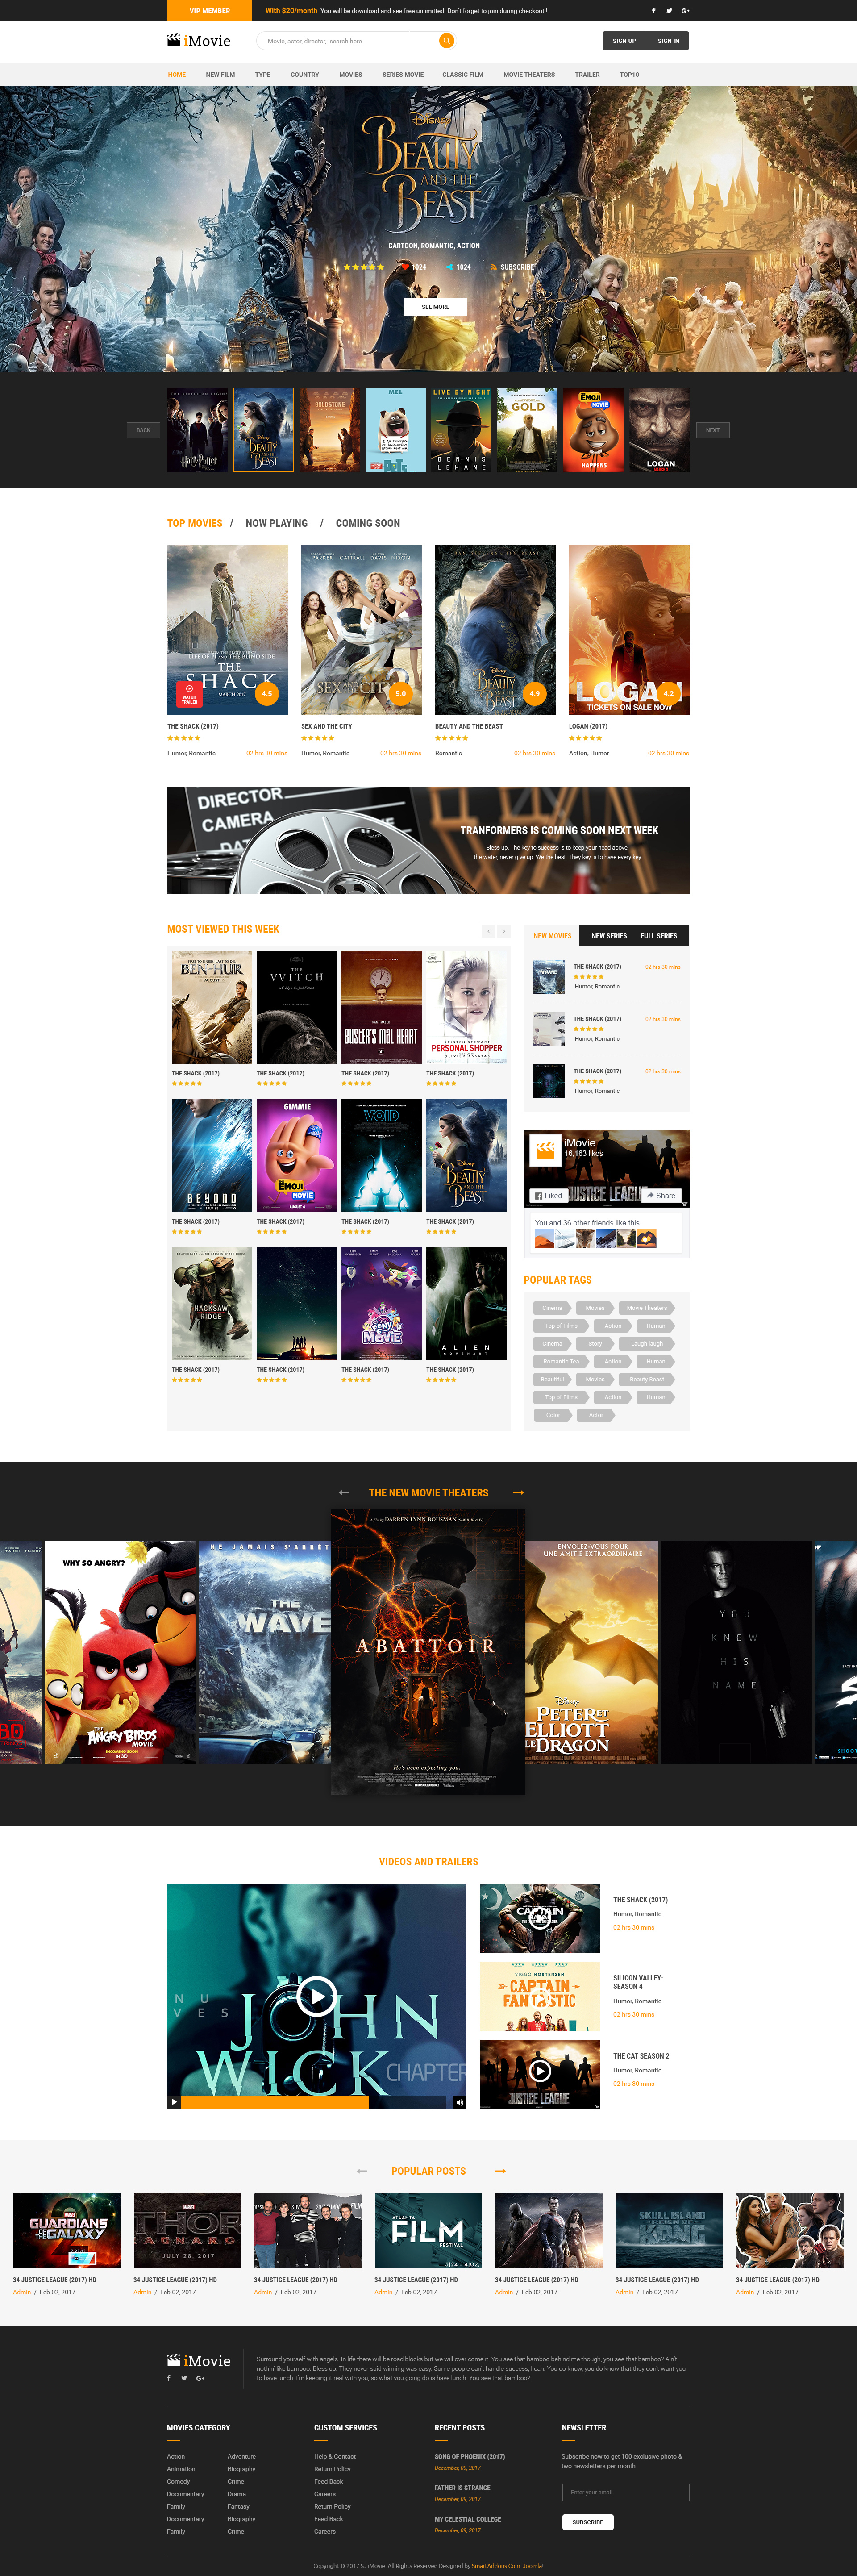The height and width of the screenshot is (2576, 857).
Task: Click small play button in video control bar
Action: (174, 2101)
